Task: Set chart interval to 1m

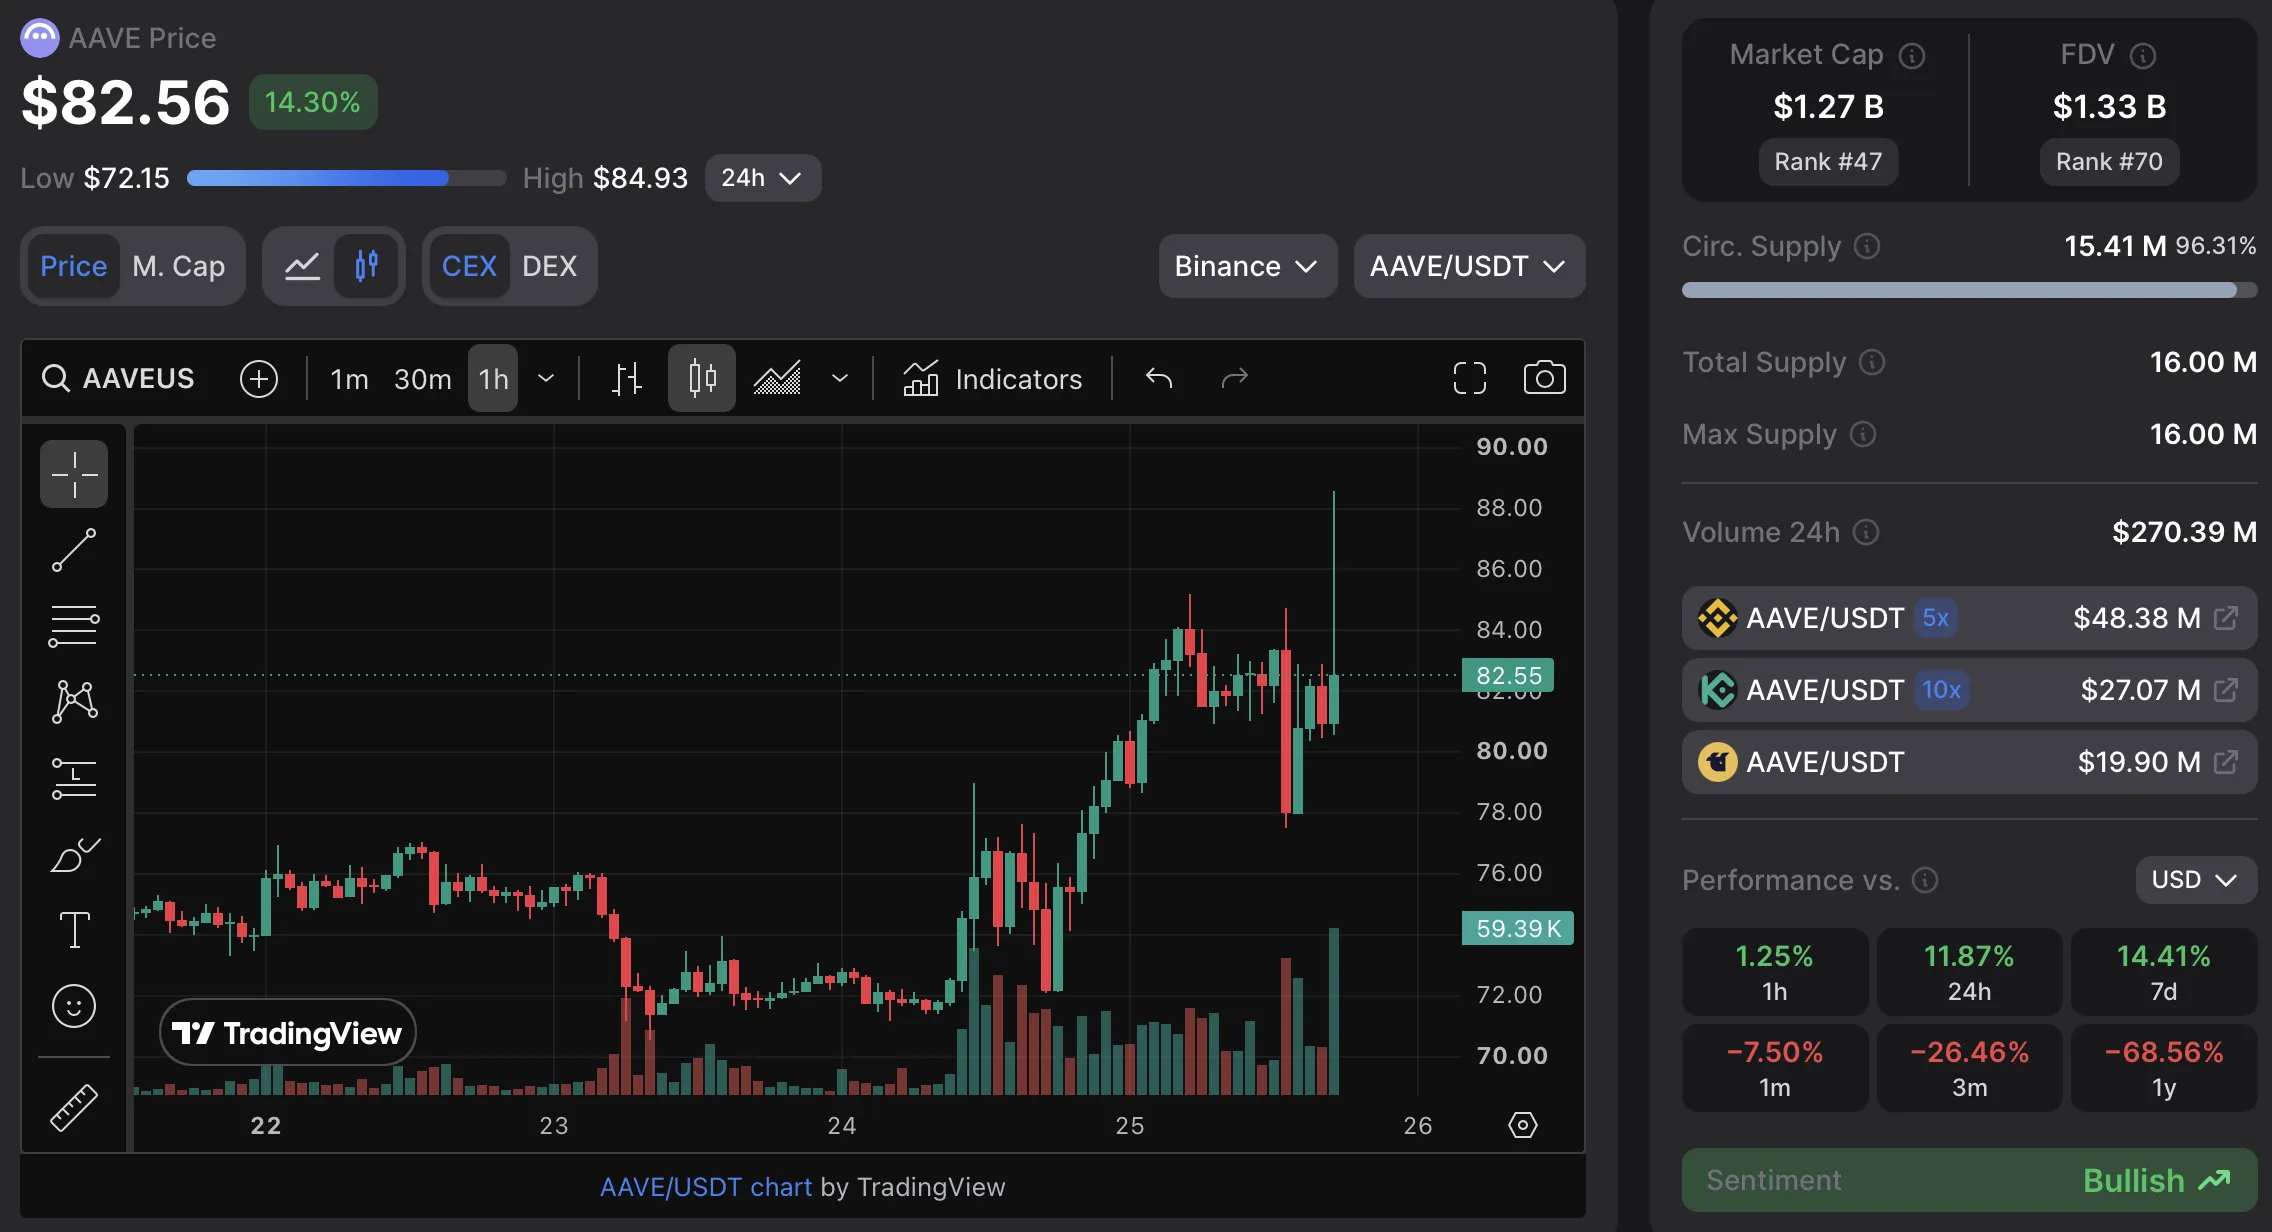Action: pos(350,379)
